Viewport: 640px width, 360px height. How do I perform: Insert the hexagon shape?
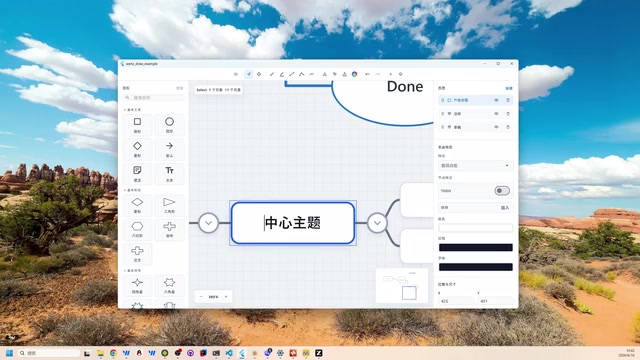click(137, 229)
